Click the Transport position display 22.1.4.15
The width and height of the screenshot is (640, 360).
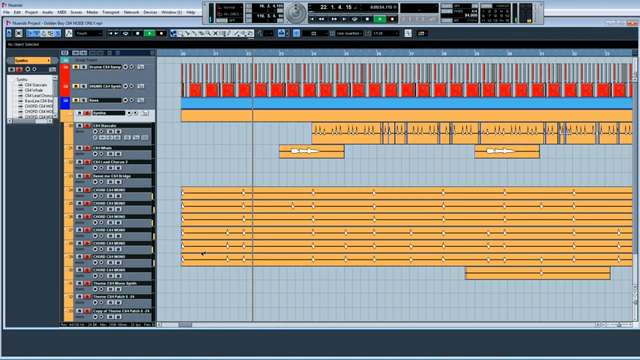pos(336,7)
